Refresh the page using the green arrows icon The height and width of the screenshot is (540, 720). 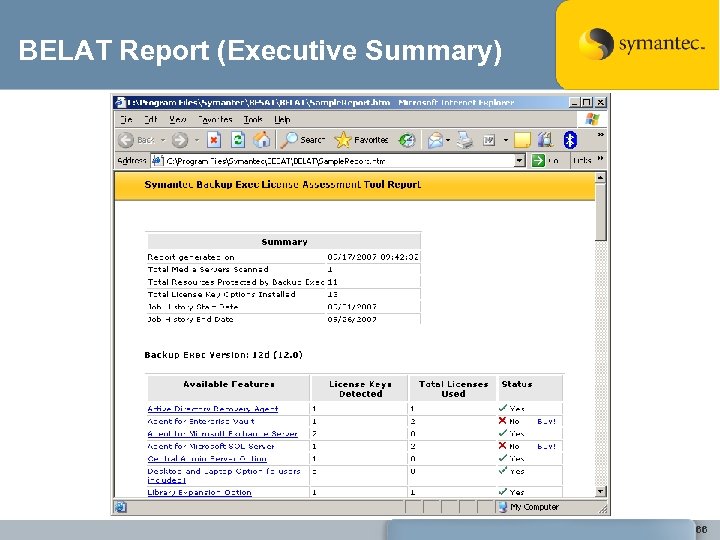(x=237, y=140)
